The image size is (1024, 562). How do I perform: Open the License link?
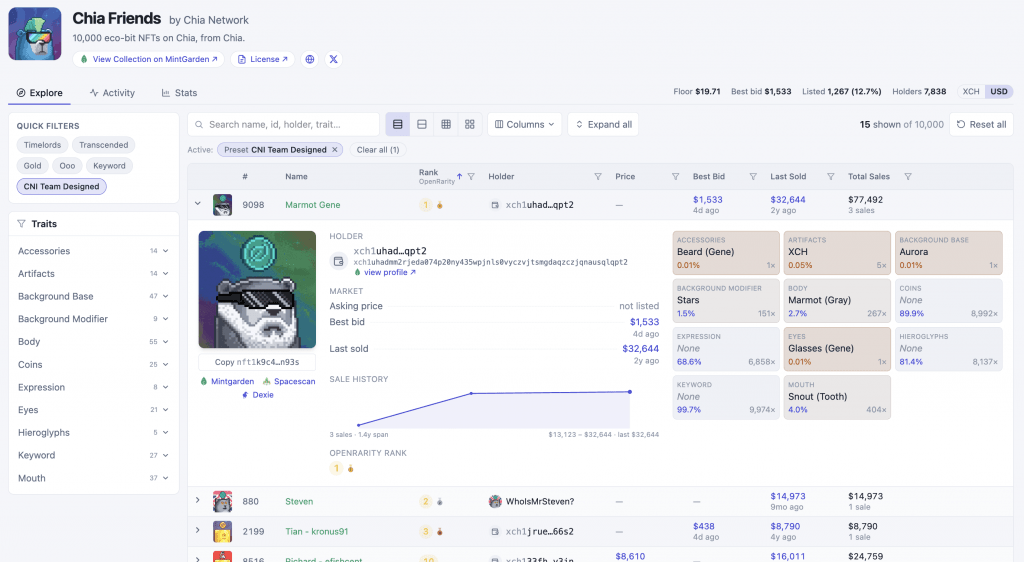(x=263, y=59)
